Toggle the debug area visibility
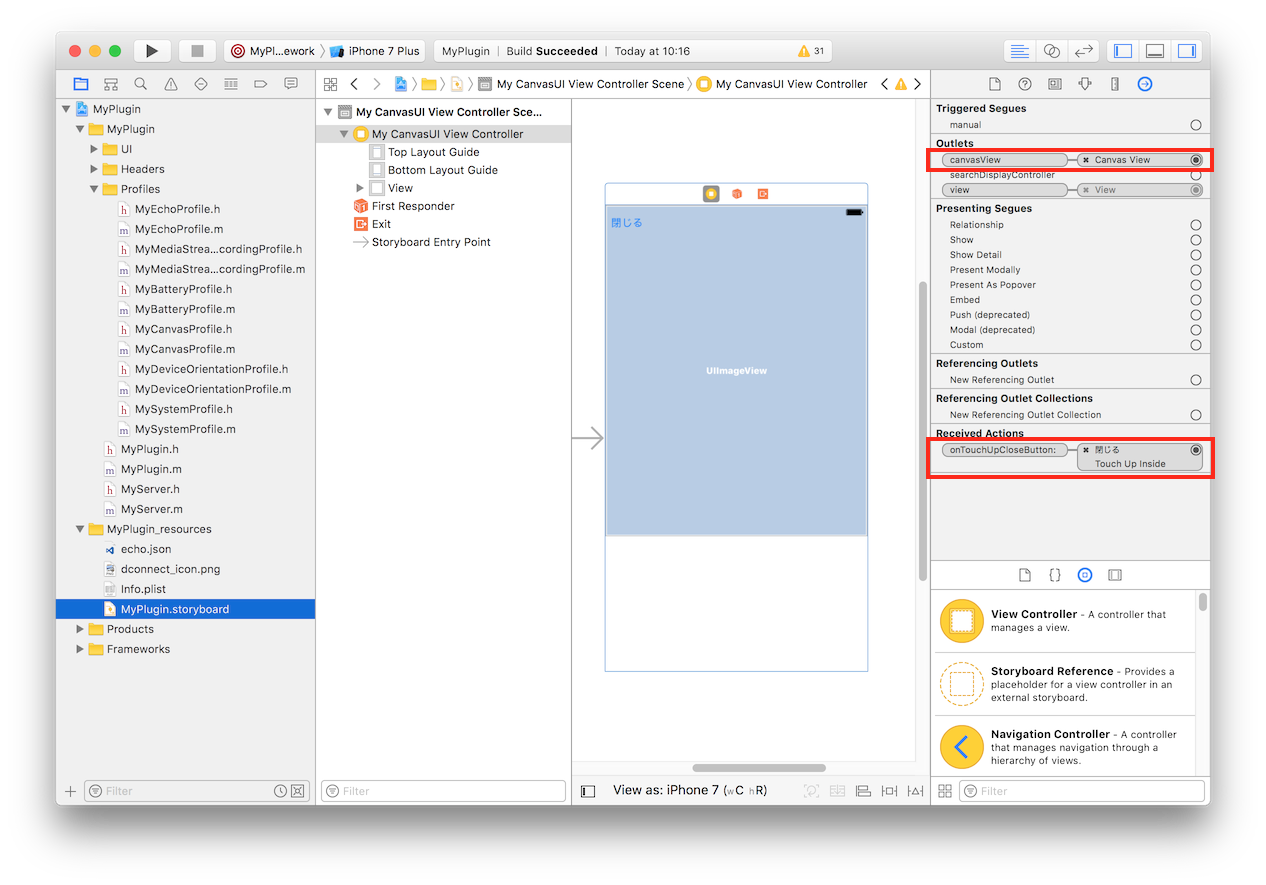Image resolution: width=1266 pixels, height=885 pixels. pos(1155,51)
